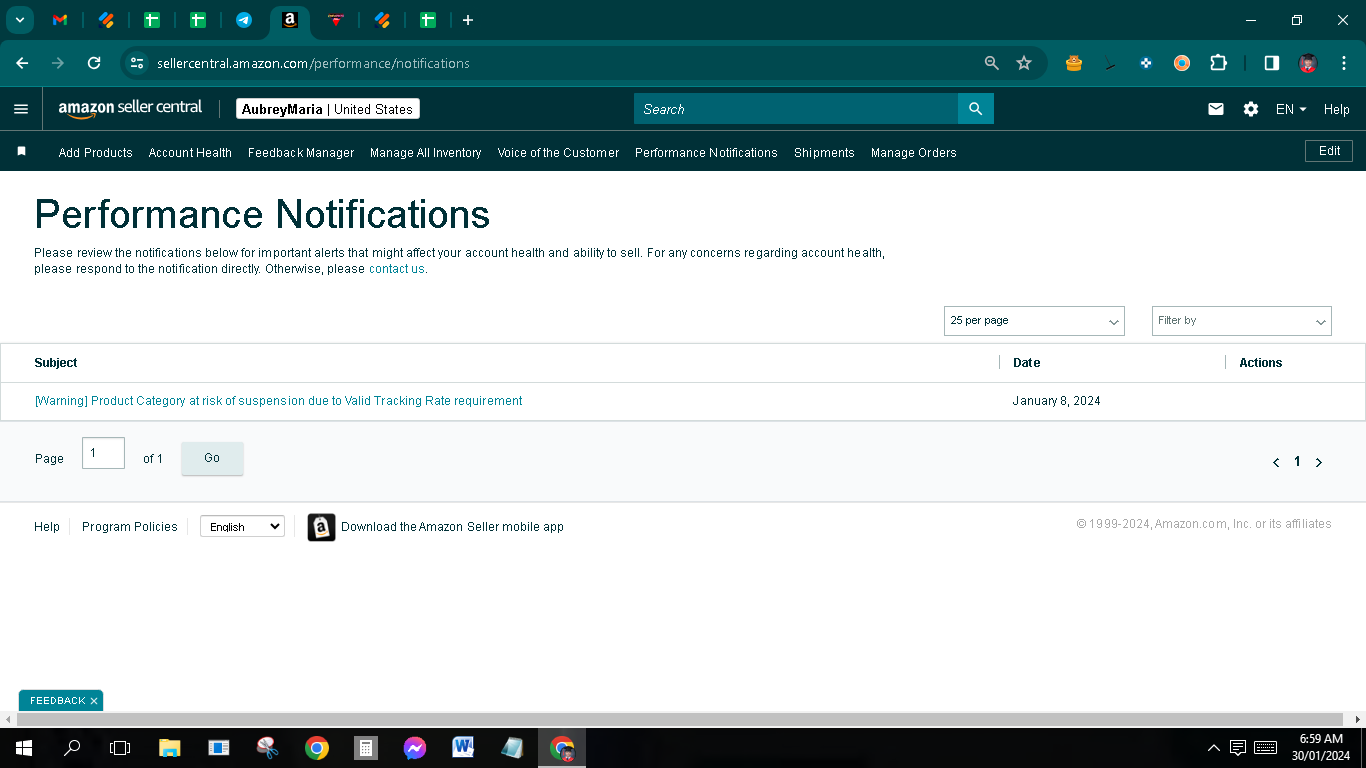The height and width of the screenshot is (768, 1366).
Task: Click the browser address bar URL
Action: click(313, 63)
